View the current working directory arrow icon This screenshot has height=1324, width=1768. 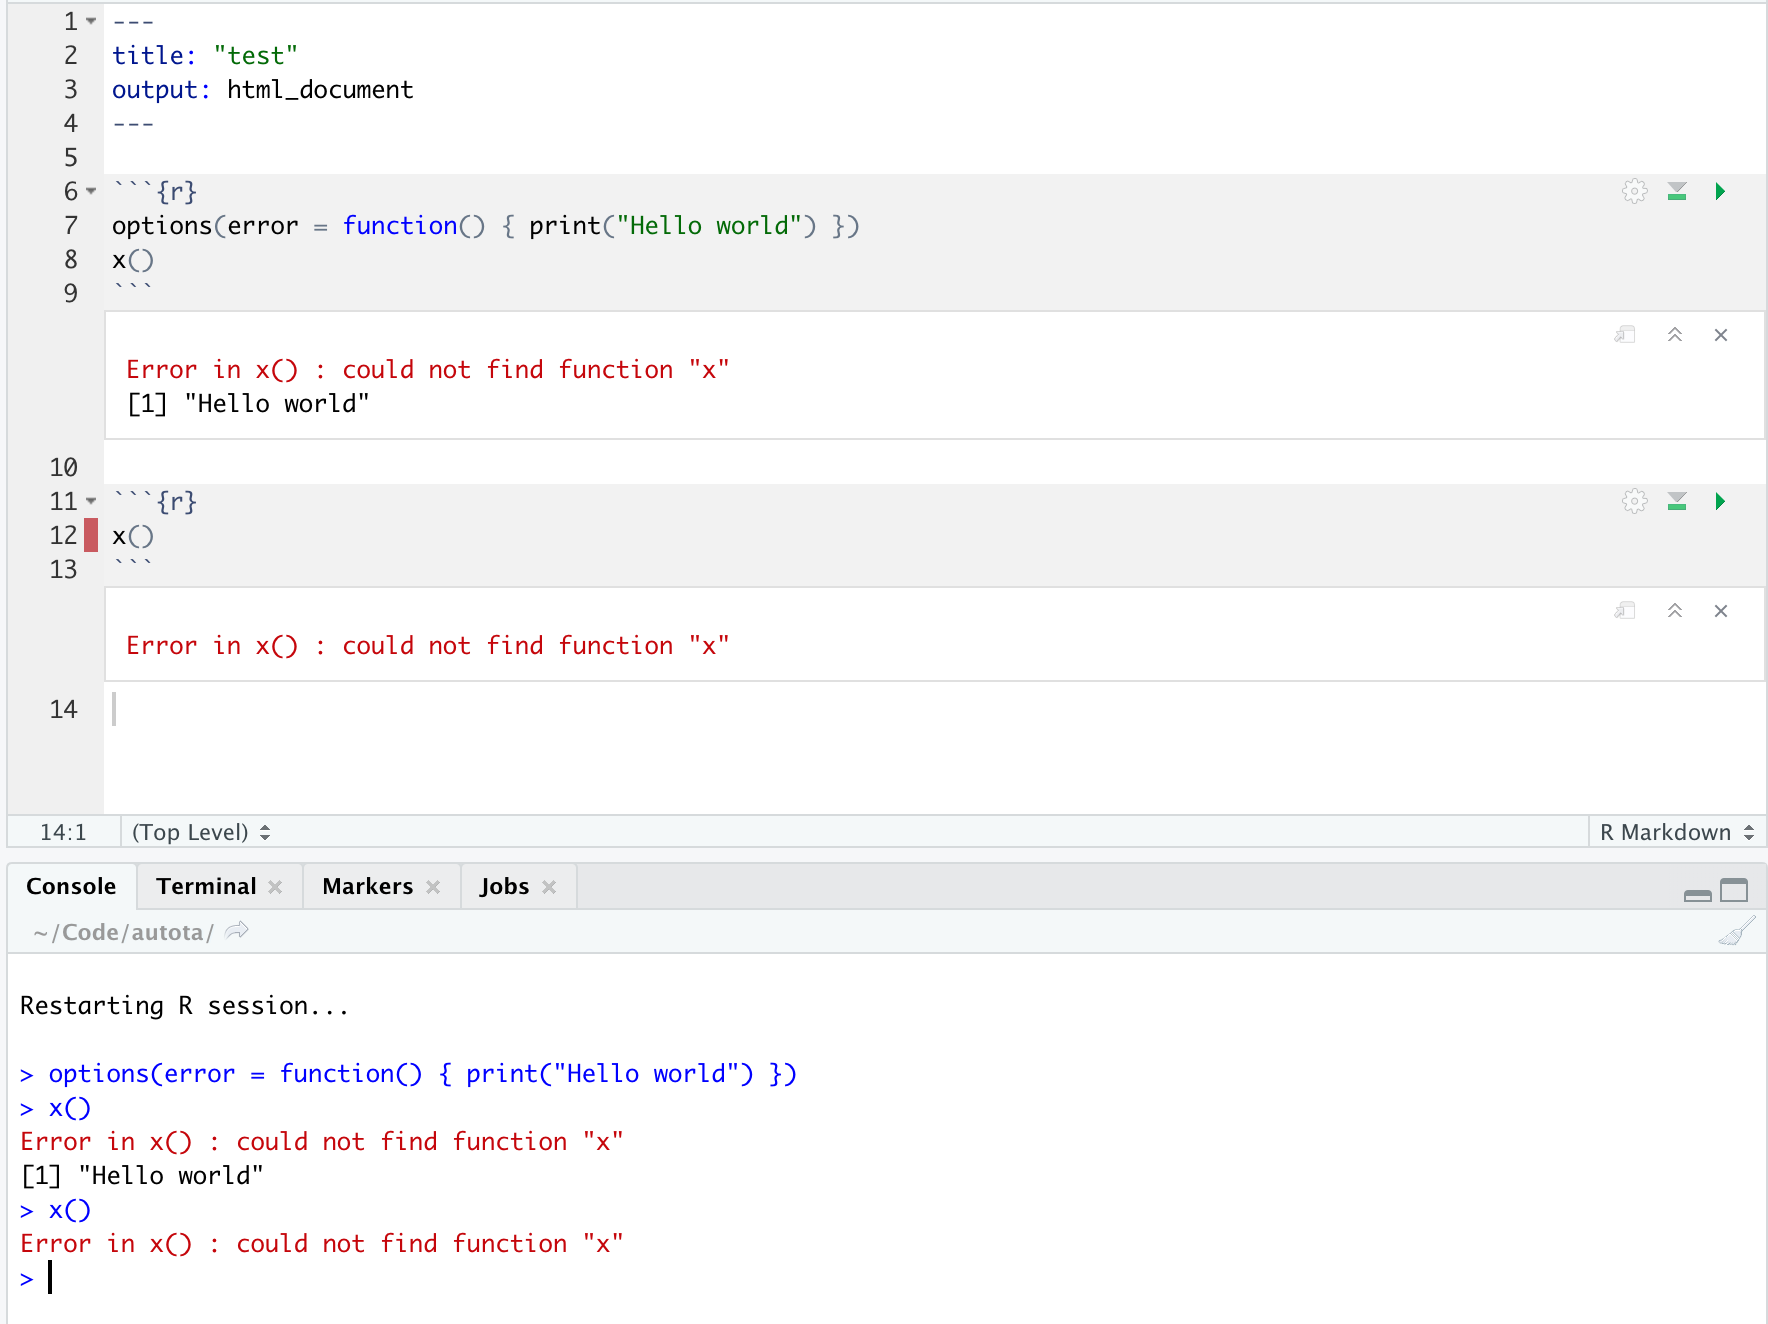click(237, 931)
